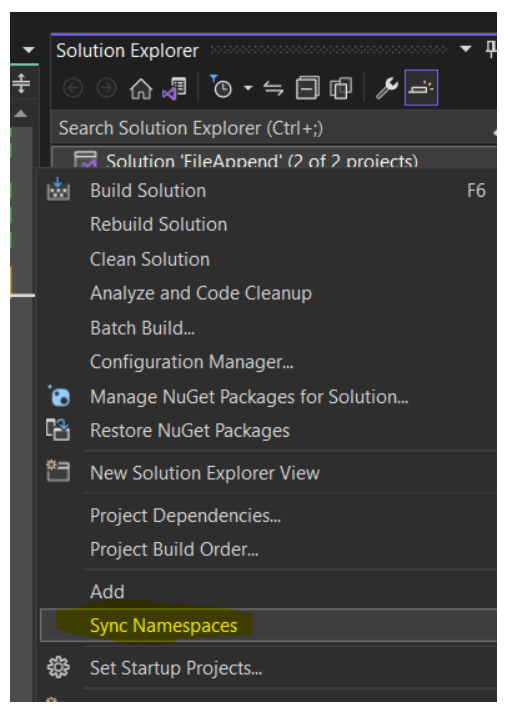
Task: Open Properties wrench icon
Action: click(387, 88)
